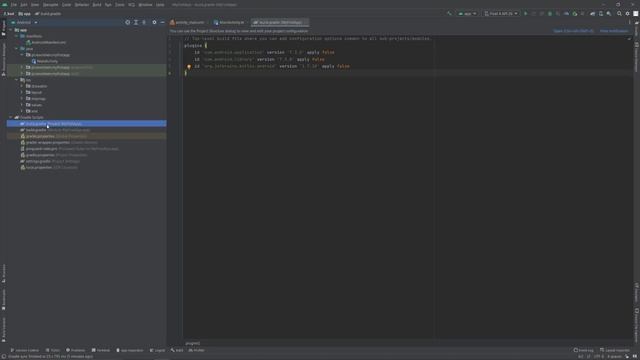Click Sync Project with Gradle Files icon
Image resolution: width=640 pixels, height=360 pixels.
593,13
